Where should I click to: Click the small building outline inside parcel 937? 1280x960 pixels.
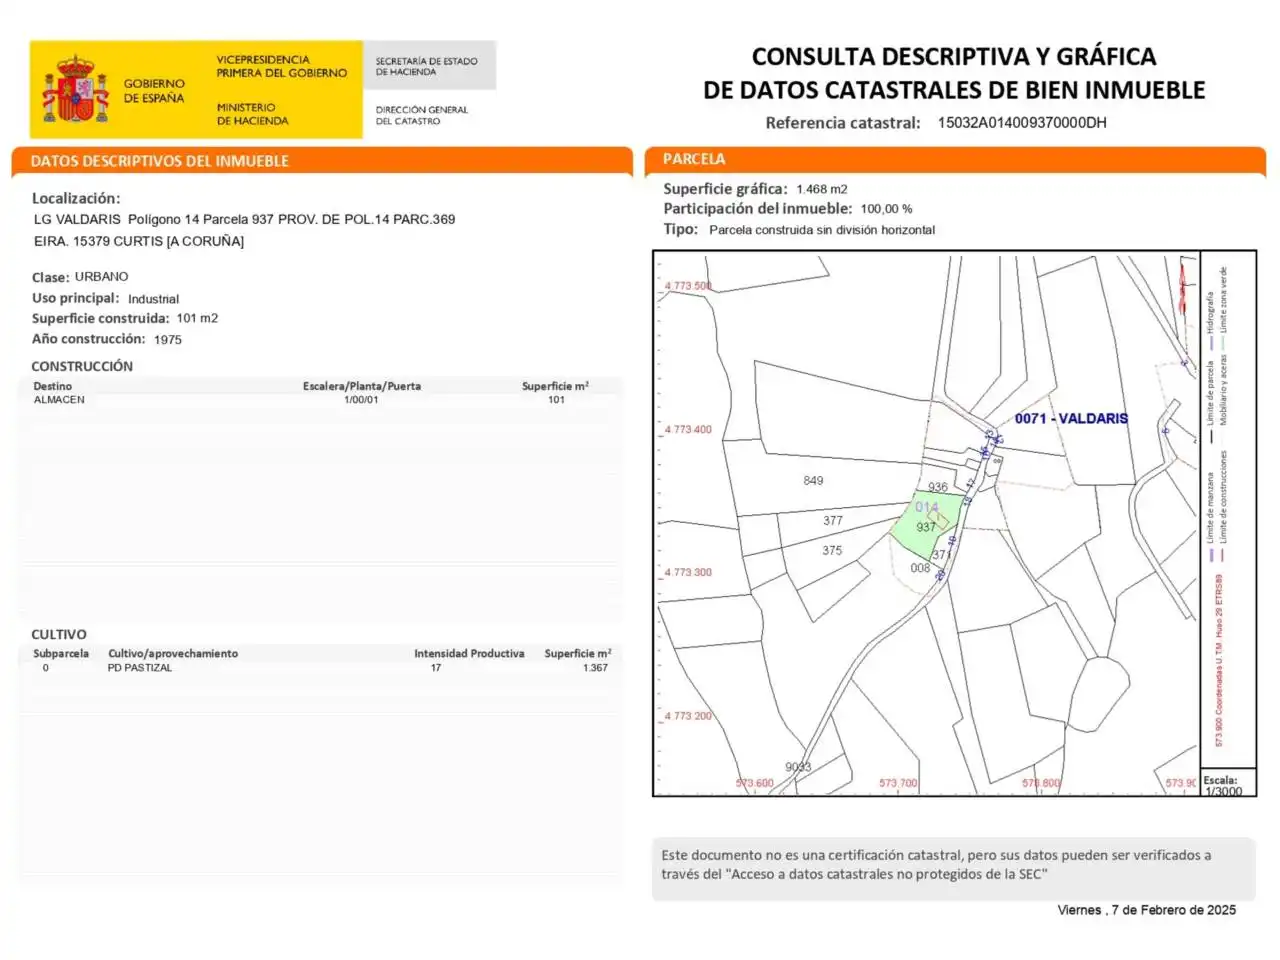(x=938, y=519)
